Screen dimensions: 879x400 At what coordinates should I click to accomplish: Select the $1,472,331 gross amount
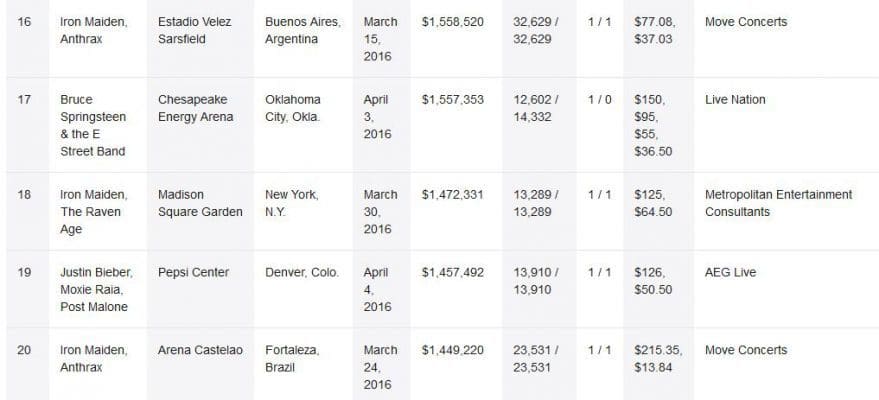[452, 195]
